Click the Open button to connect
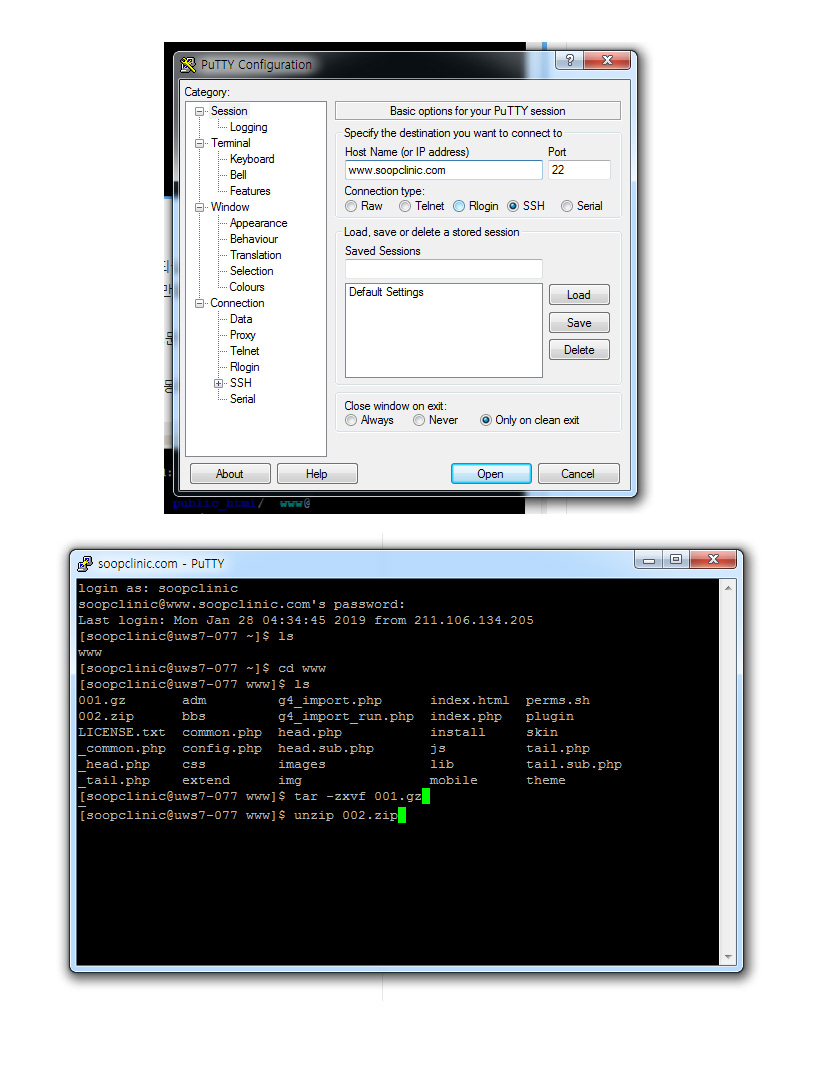 [x=490, y=474]
